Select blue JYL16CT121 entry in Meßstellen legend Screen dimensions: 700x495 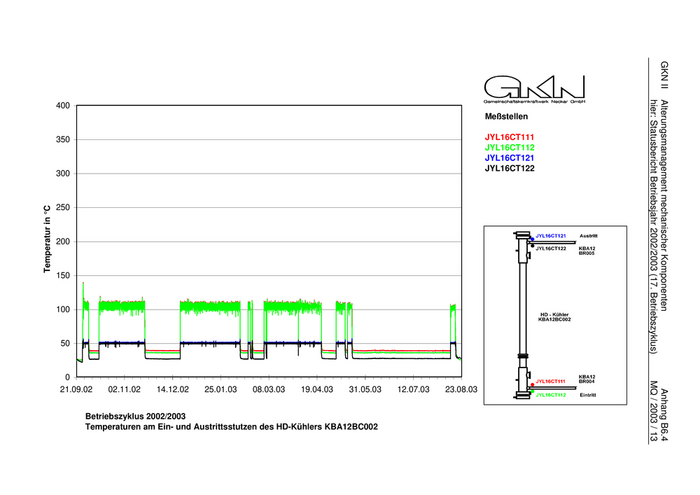coord(509,158)
